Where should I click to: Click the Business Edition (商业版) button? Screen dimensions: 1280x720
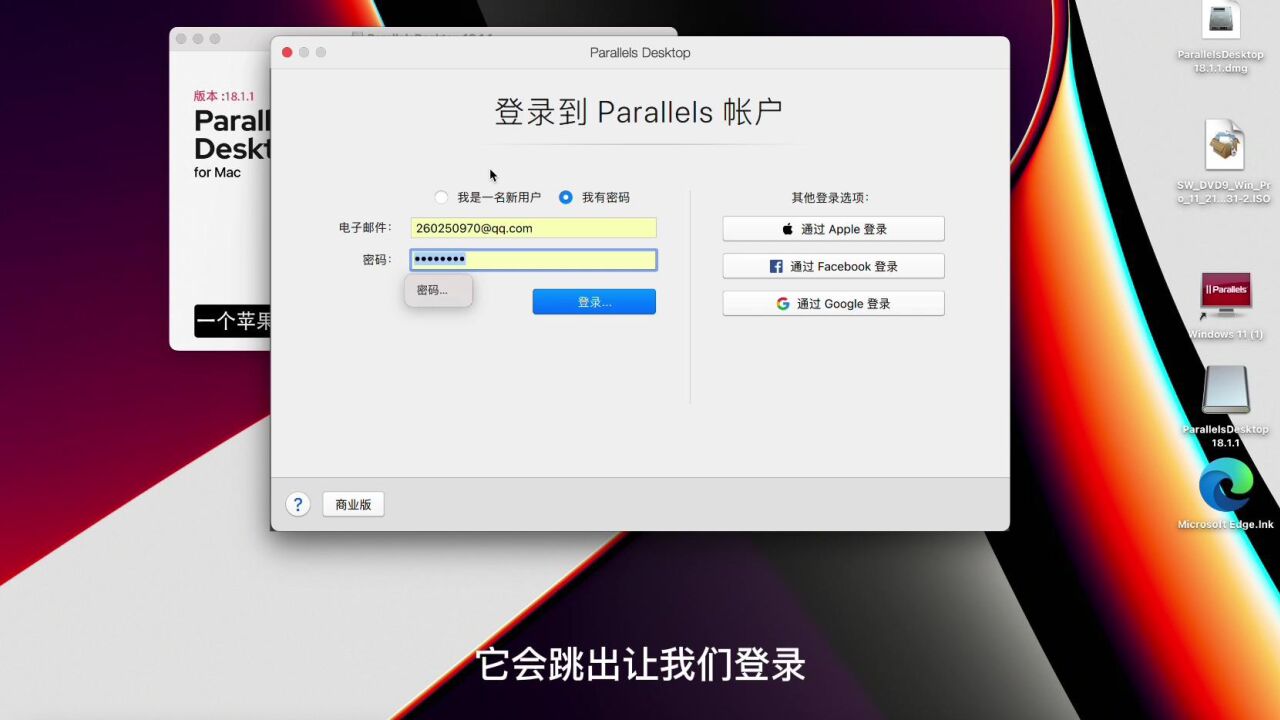[353, 505]
